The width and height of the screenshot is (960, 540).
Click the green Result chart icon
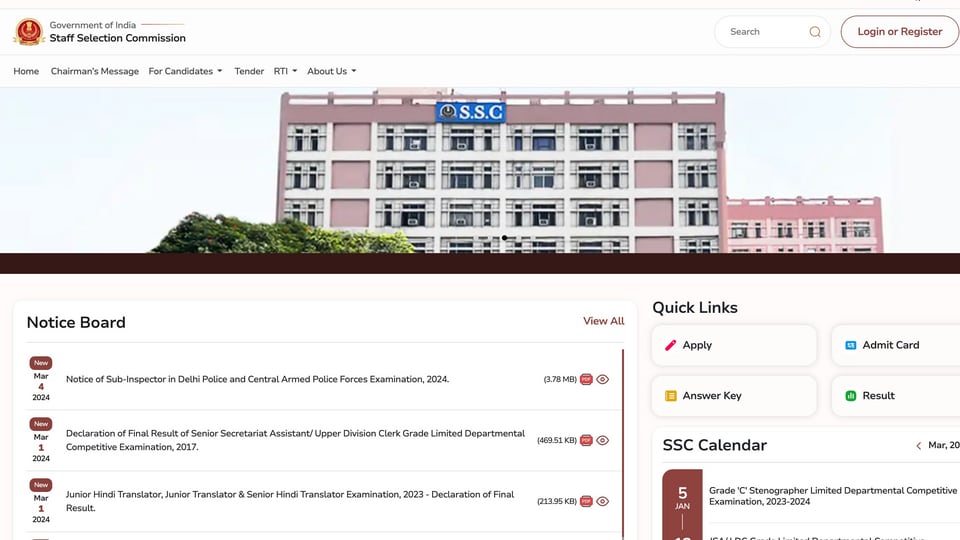click(x=850, y=396)
